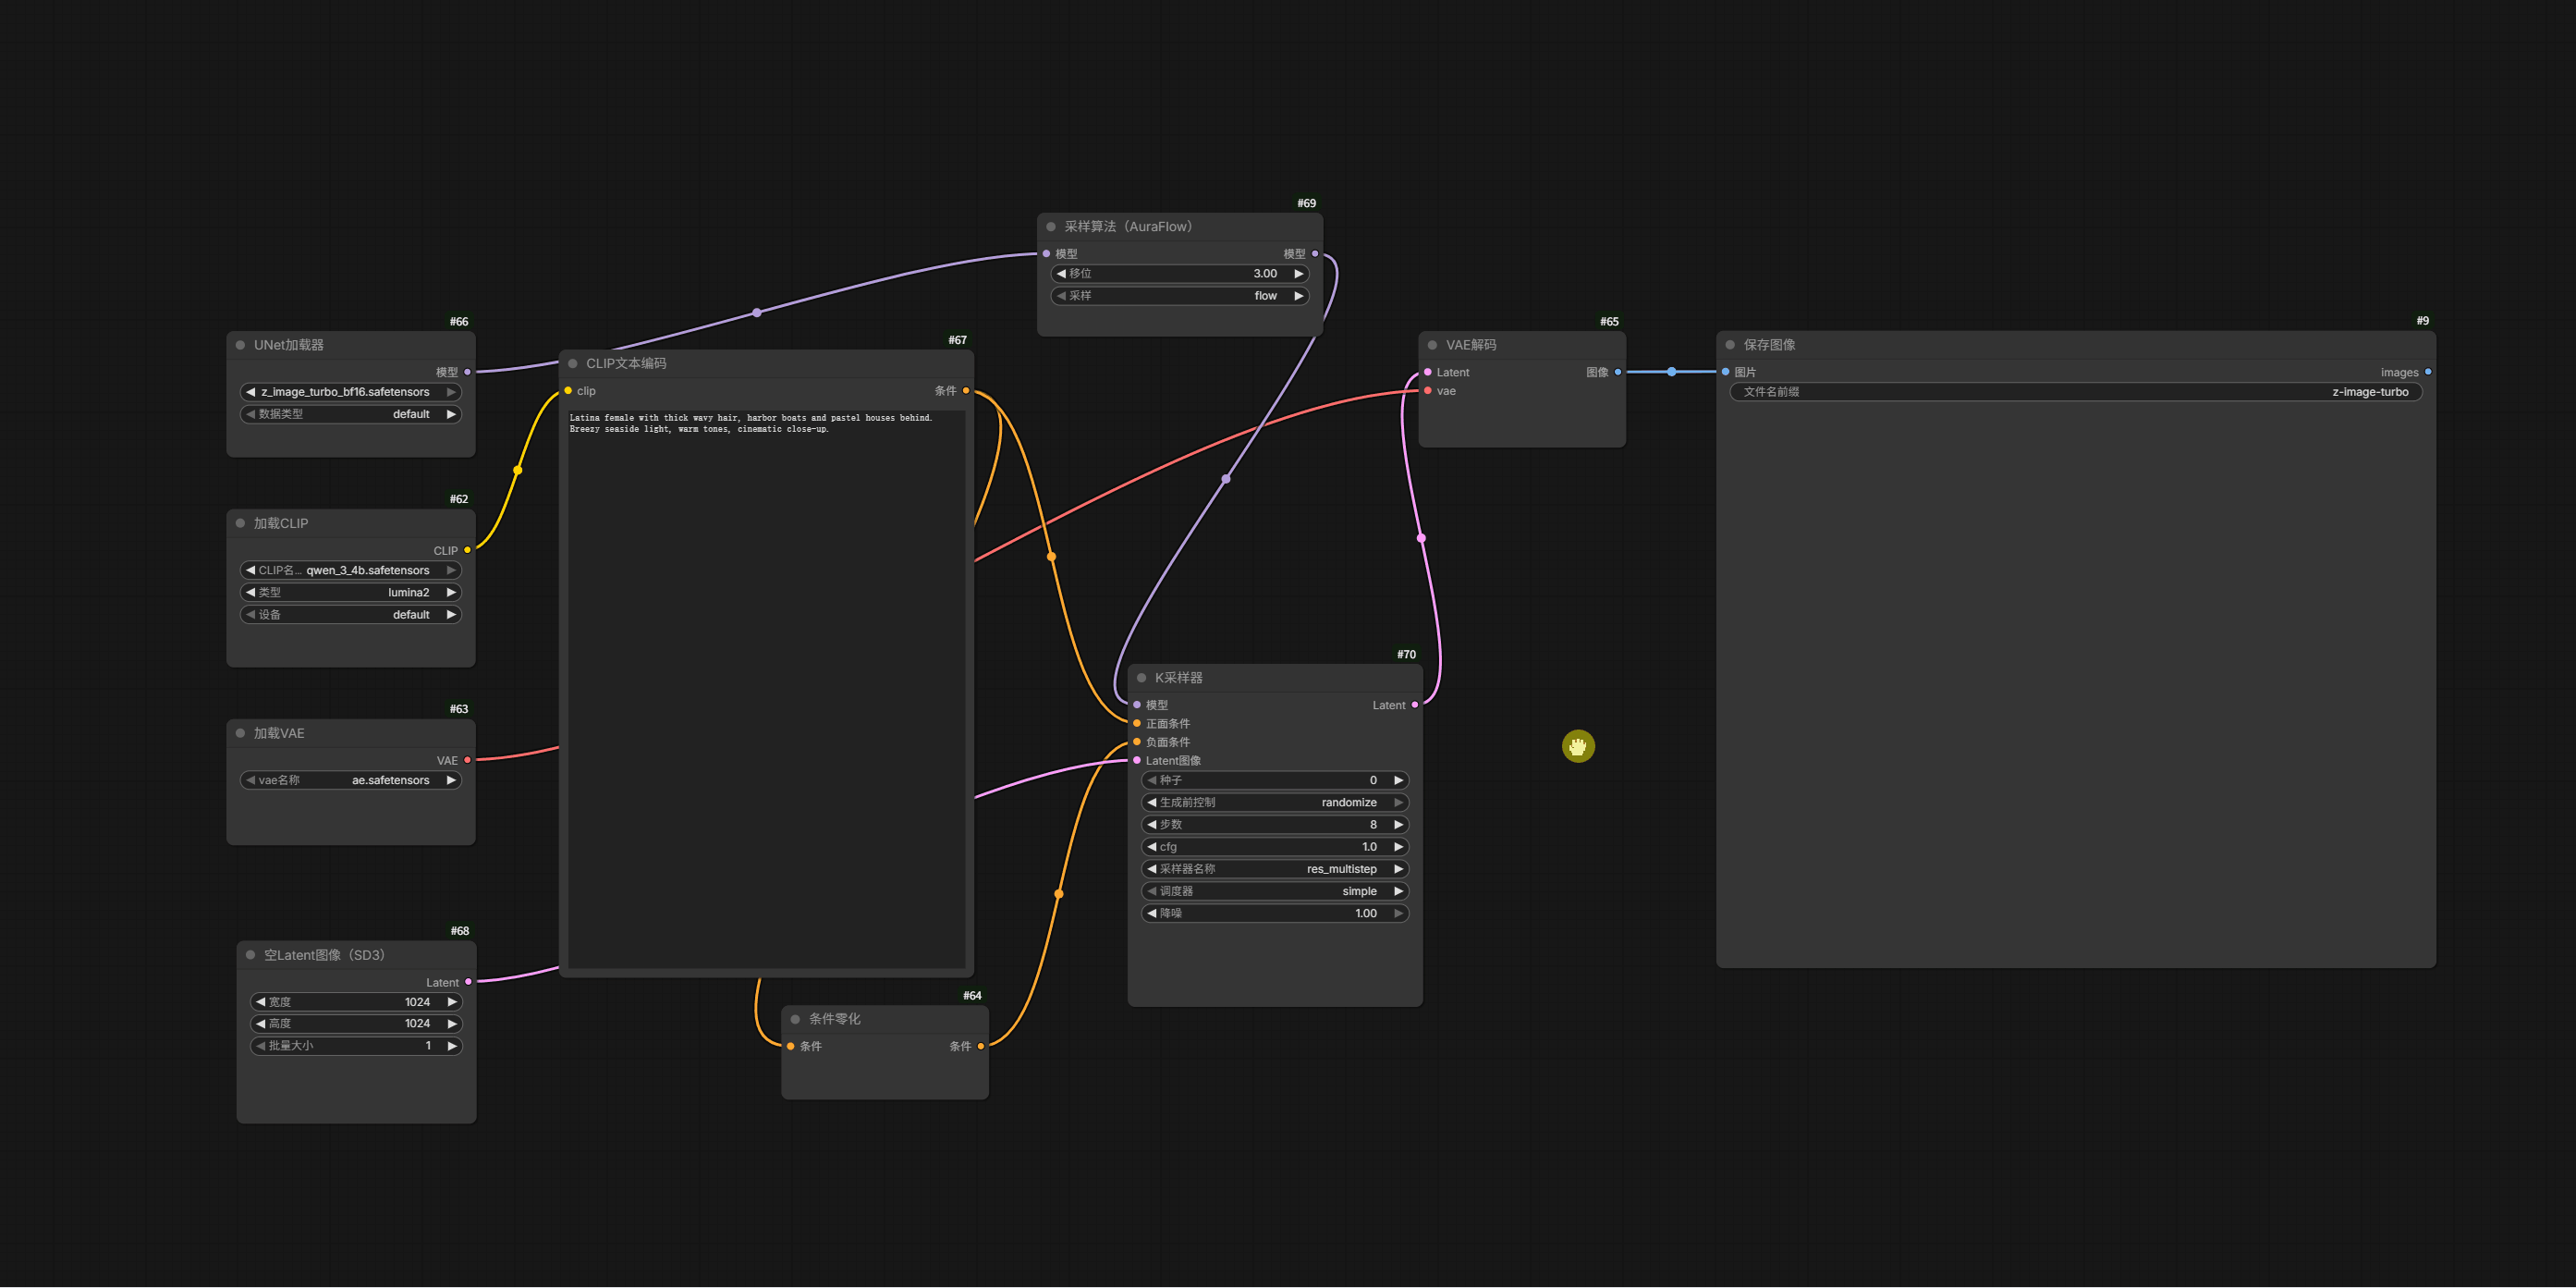Collapse the K采样器 node via its dot
Image resolution: width=2576 pixels, height=1288 pixels.
[x=1141, y=678]
